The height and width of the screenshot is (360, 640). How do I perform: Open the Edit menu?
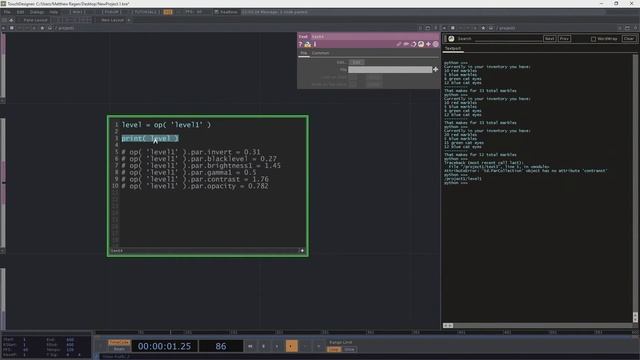(20, 12)
